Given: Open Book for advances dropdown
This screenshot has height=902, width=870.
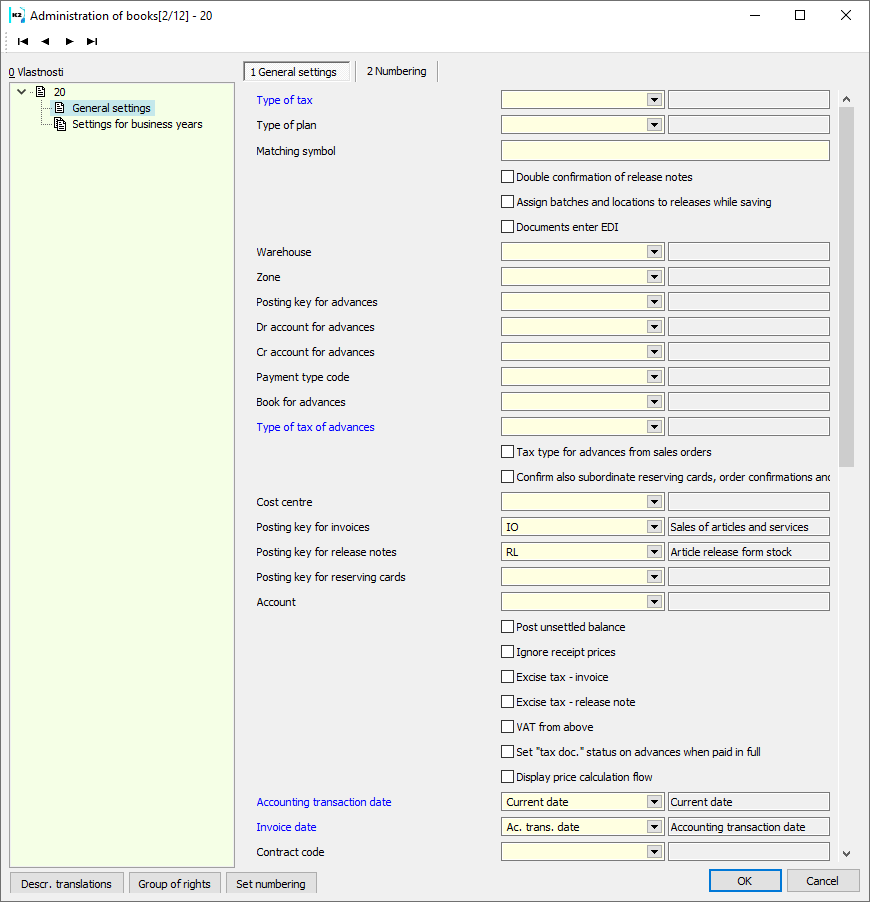Looking at the screenshot, I should point(654,402).
